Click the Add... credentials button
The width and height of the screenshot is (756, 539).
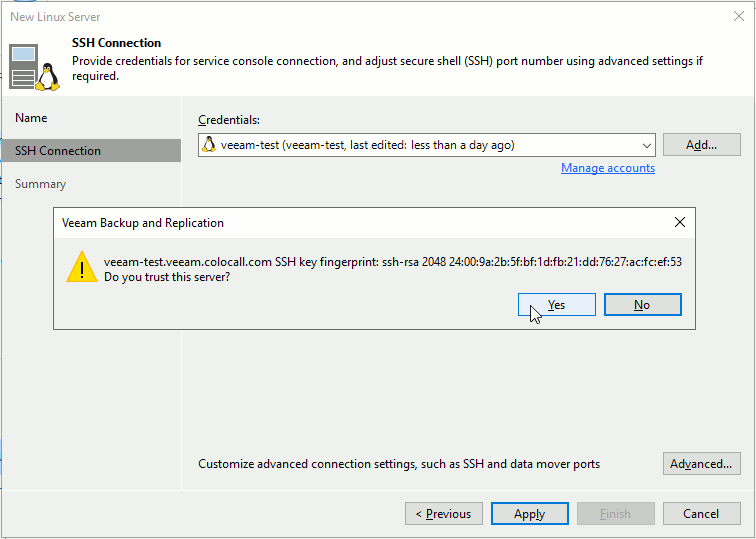(x=702, y=145)
